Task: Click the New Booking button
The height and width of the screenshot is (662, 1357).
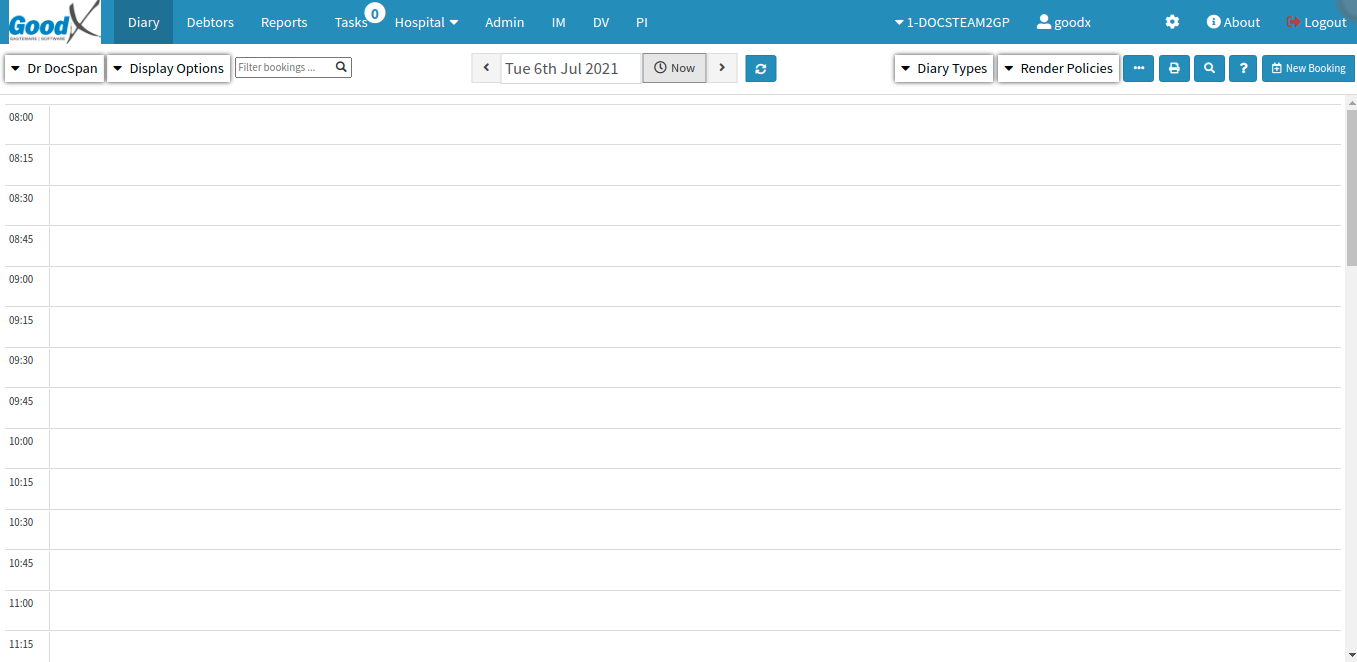Action: click(1308, 68)
